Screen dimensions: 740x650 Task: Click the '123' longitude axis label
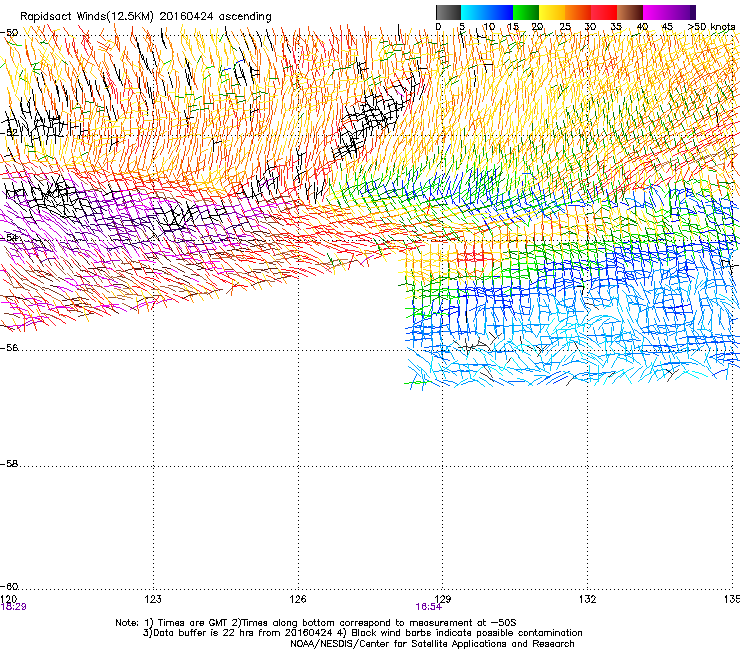pos(153,599)
